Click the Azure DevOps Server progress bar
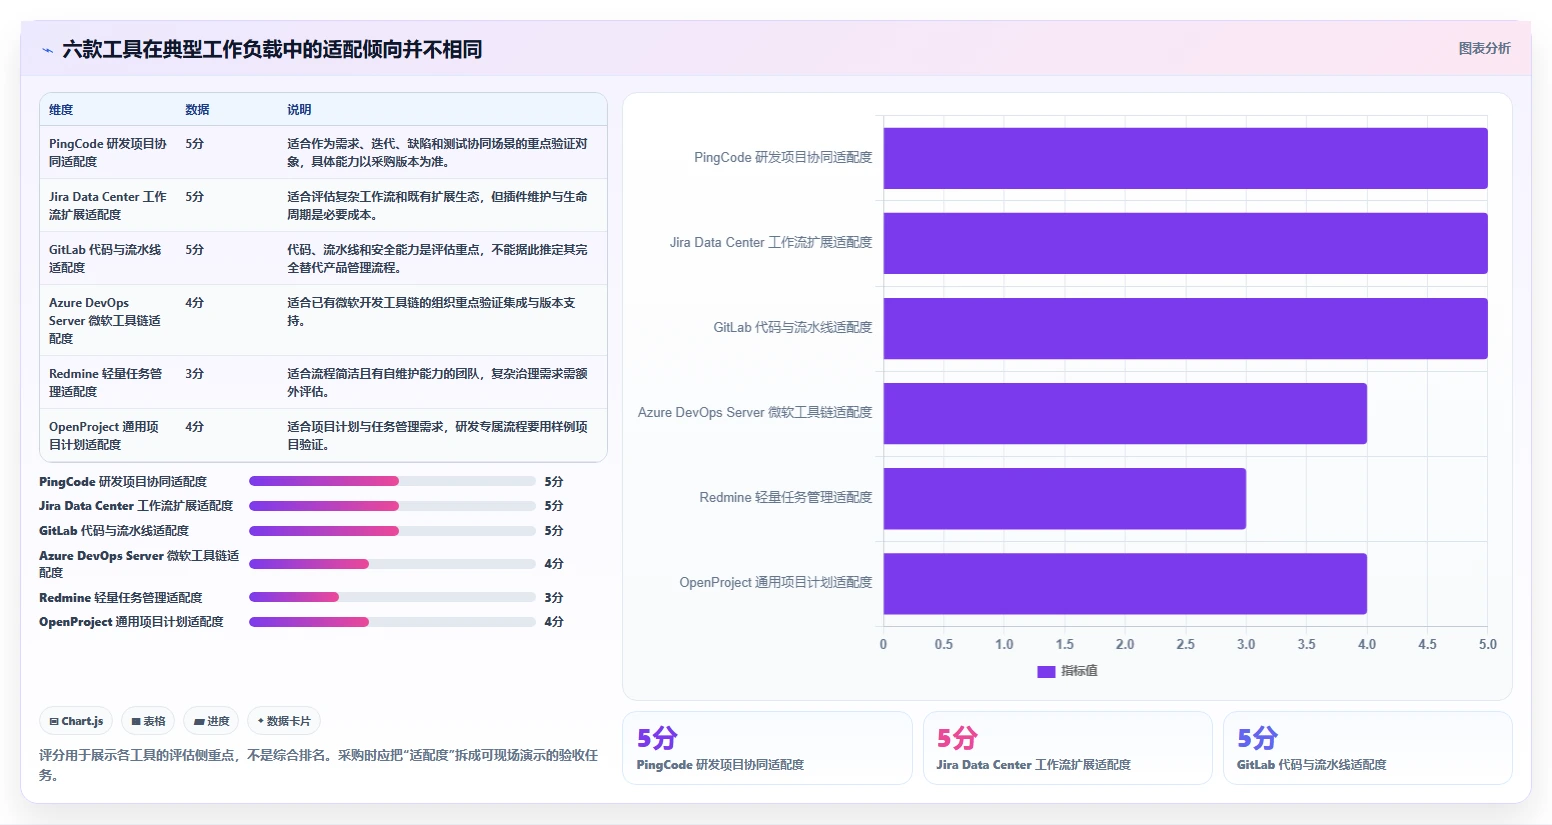1552x825 pixels. (x=392, y=564)
